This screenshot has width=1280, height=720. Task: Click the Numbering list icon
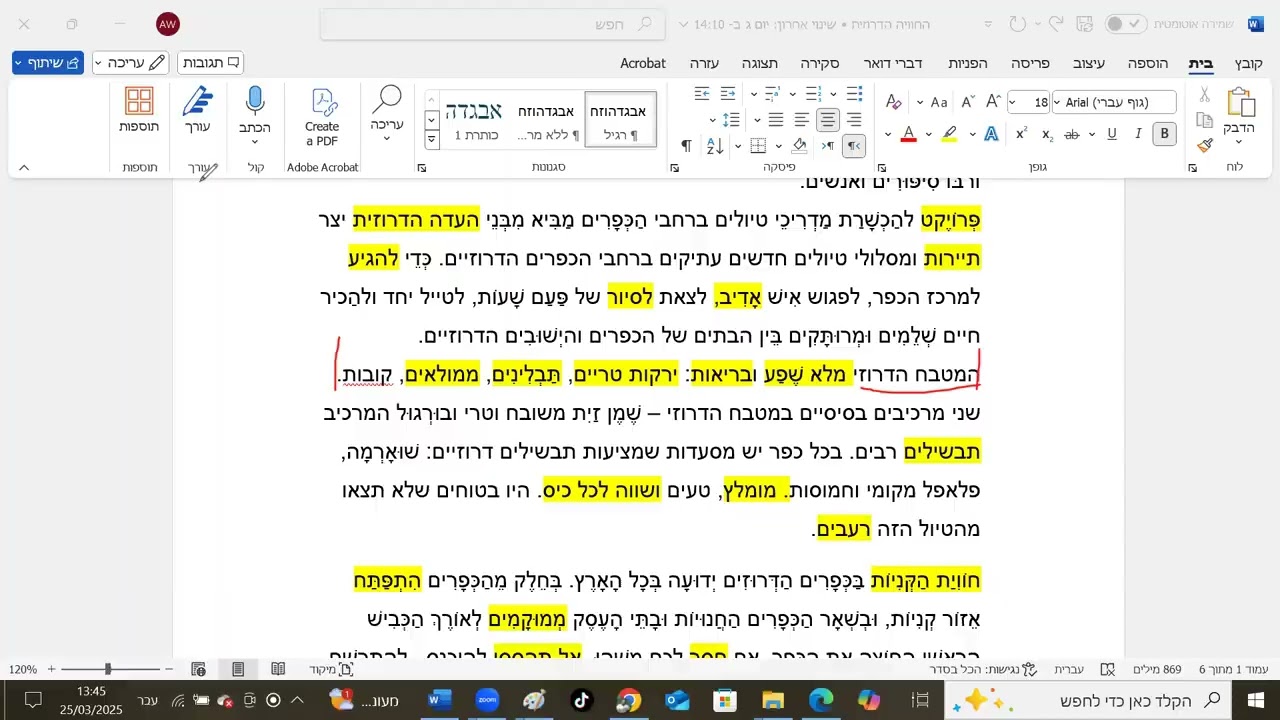[813, 94]
